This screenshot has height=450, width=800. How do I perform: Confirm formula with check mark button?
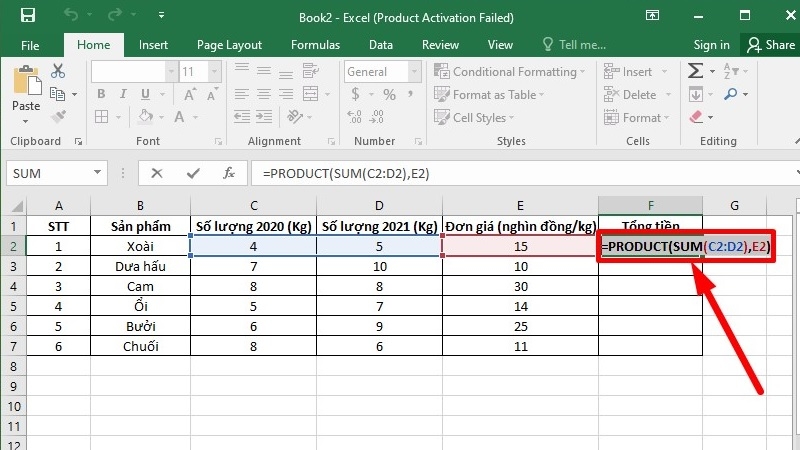coord(193,173)
